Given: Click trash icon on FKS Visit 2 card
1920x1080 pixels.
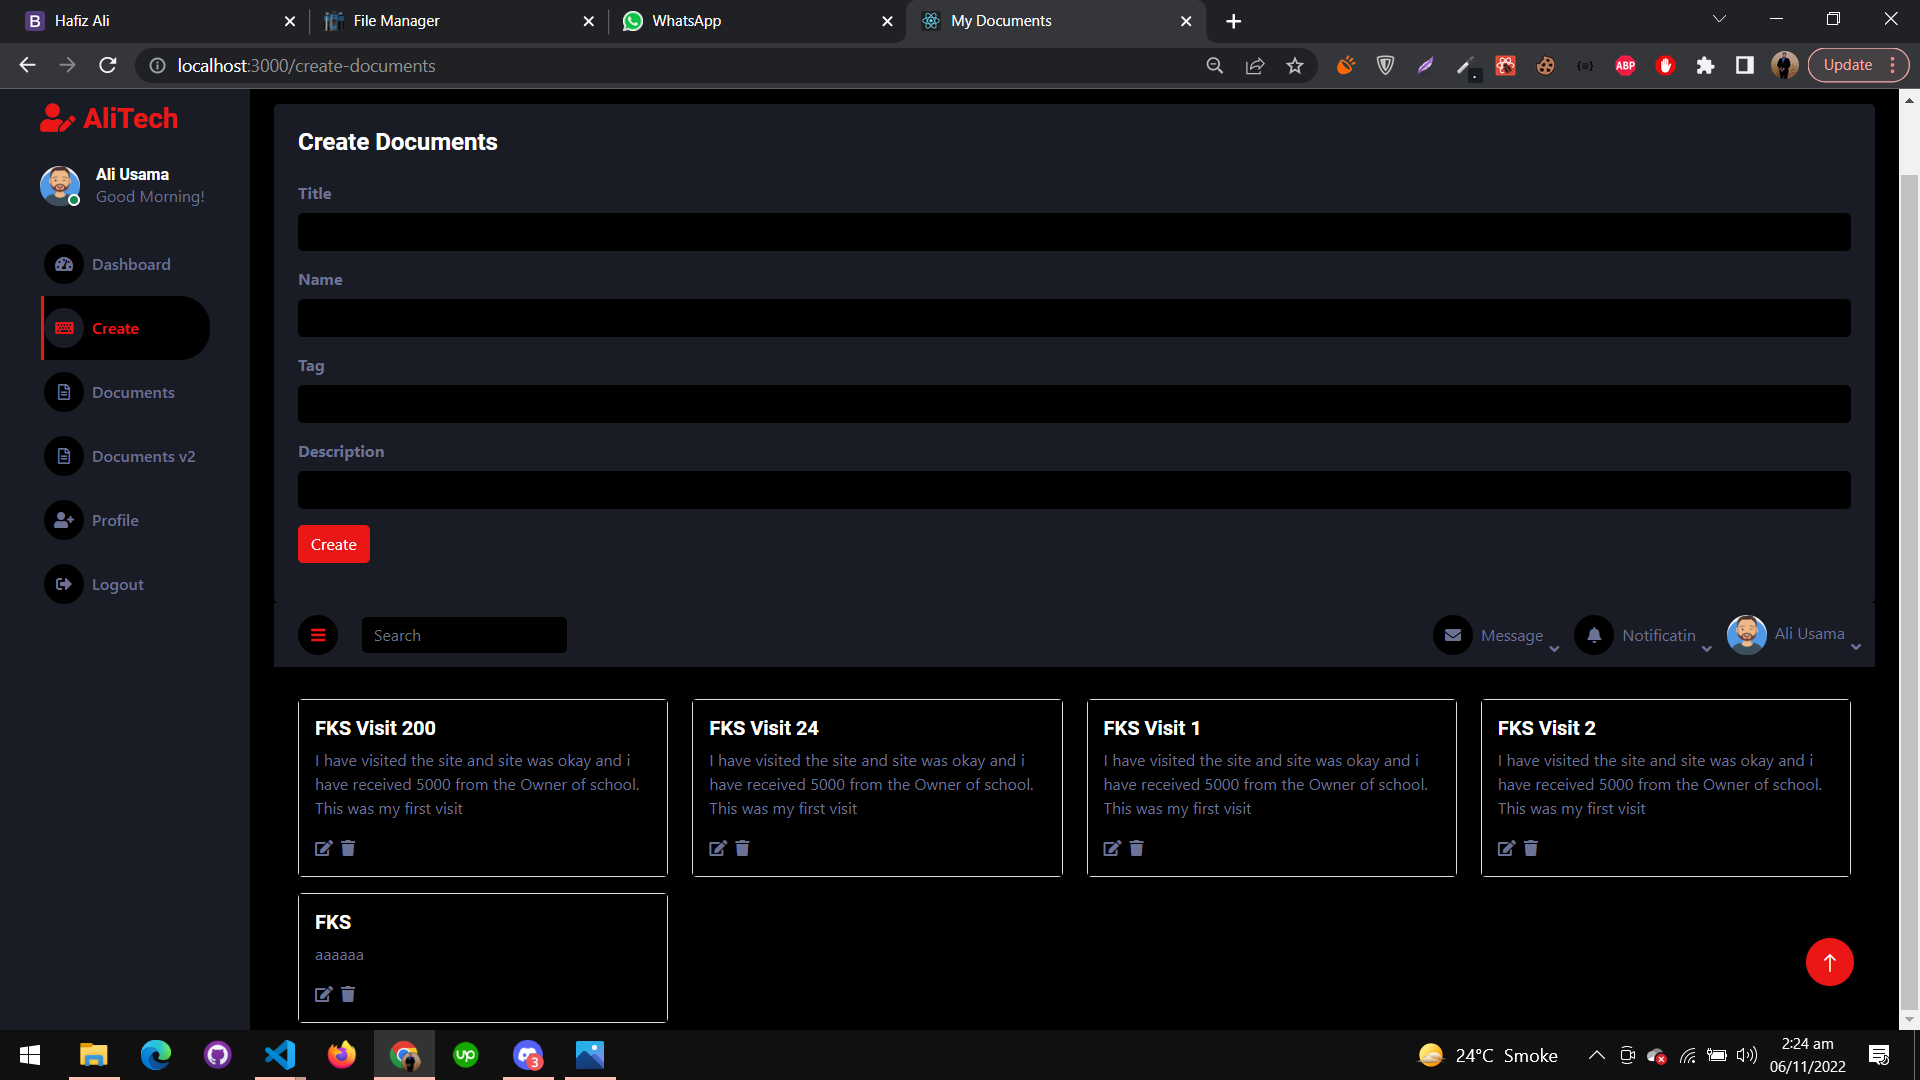Looking at the screenshot, I should tap(1530, 848).
